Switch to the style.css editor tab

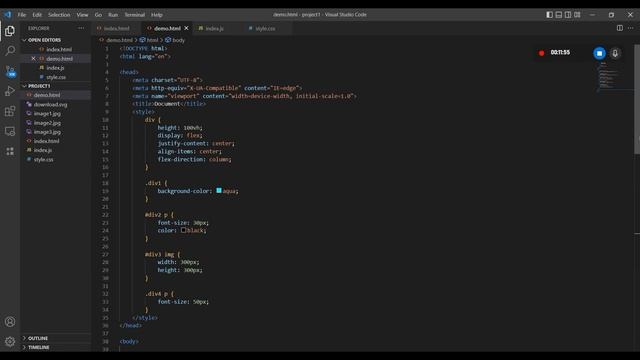265,29
